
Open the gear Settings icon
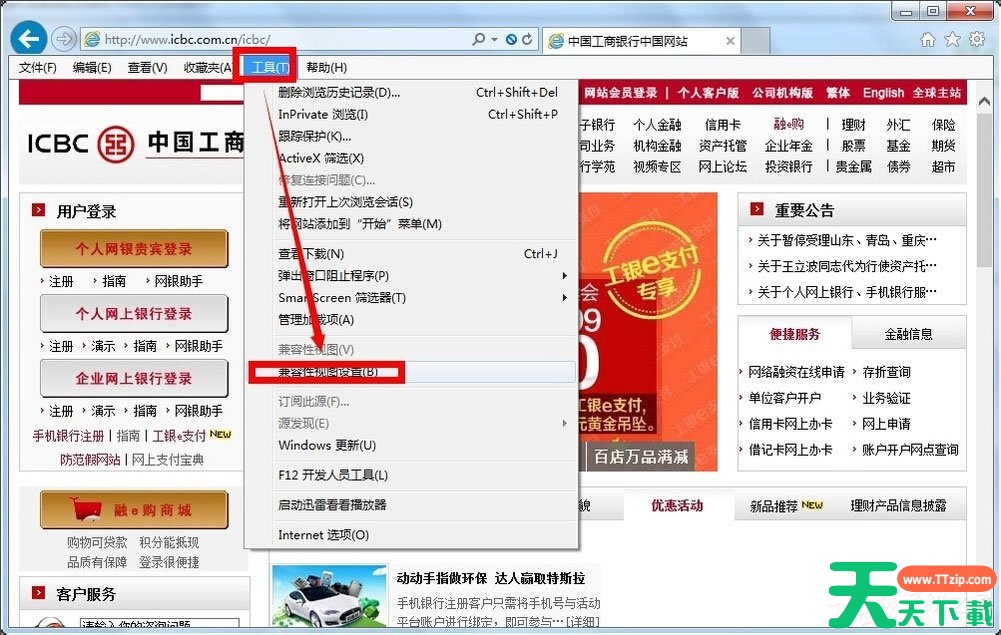(x=974, y=39)
